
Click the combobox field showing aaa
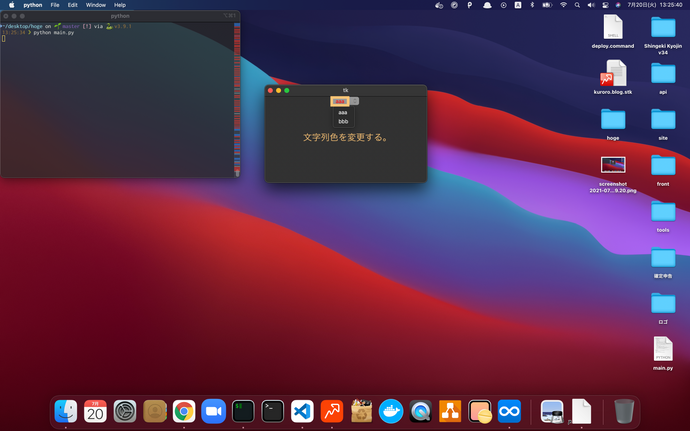coord(340,101)
